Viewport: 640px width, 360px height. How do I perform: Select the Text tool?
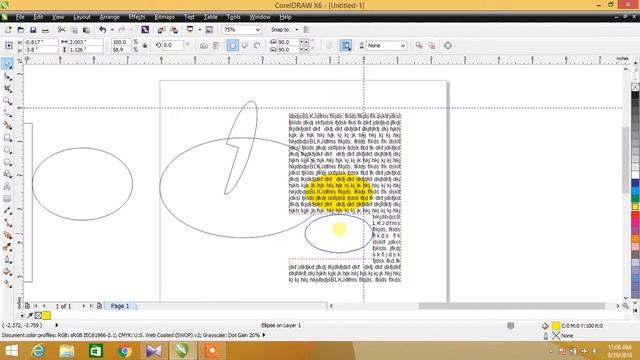[7, 187]
